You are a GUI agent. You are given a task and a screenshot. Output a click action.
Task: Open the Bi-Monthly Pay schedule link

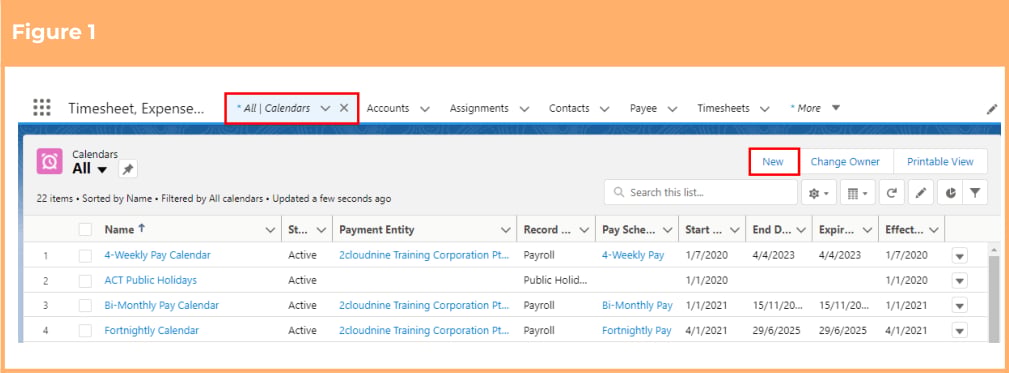(637, 305)
